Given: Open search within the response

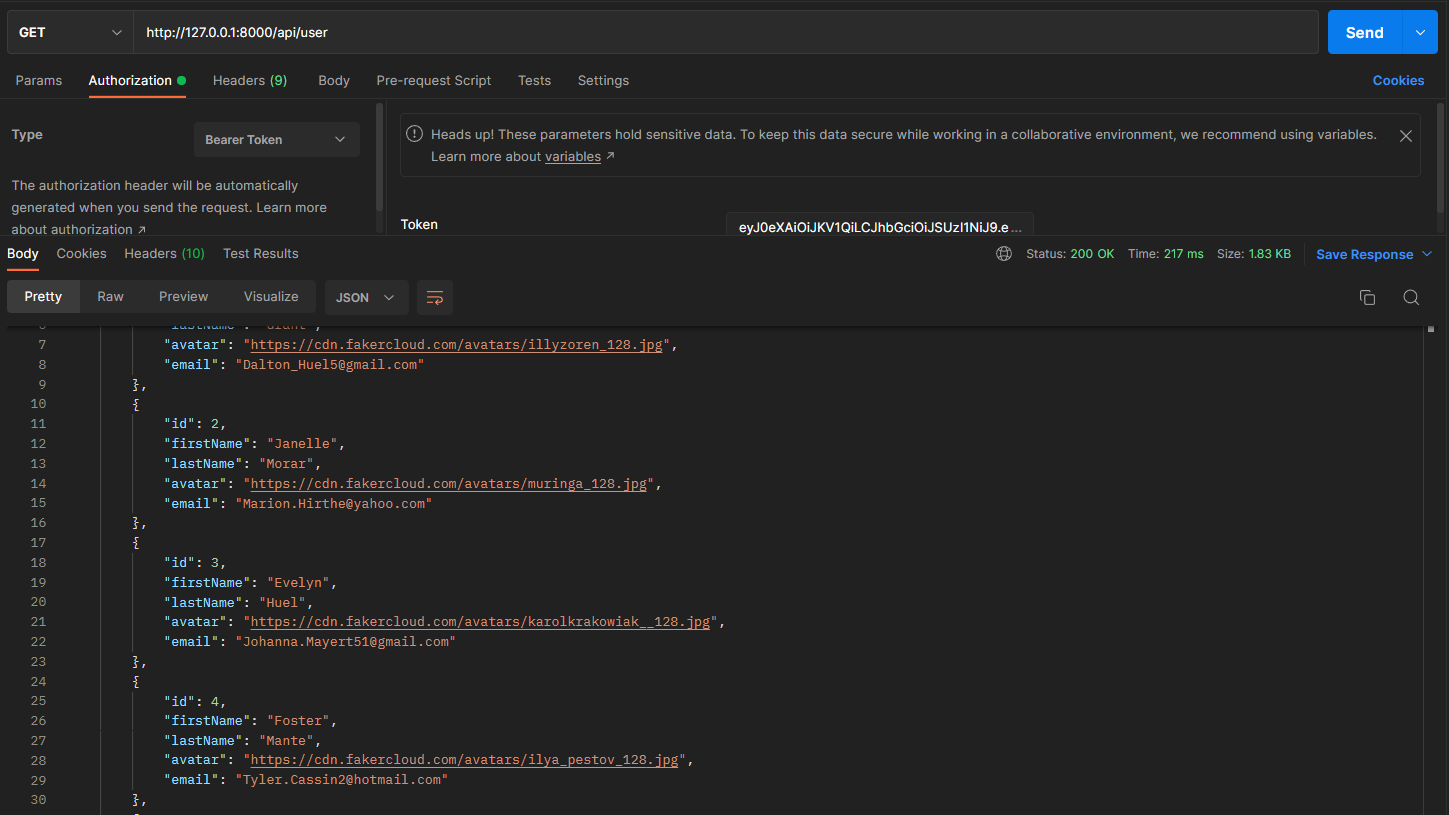Looking at the screenshot, I should click(x=1411, y=297).
